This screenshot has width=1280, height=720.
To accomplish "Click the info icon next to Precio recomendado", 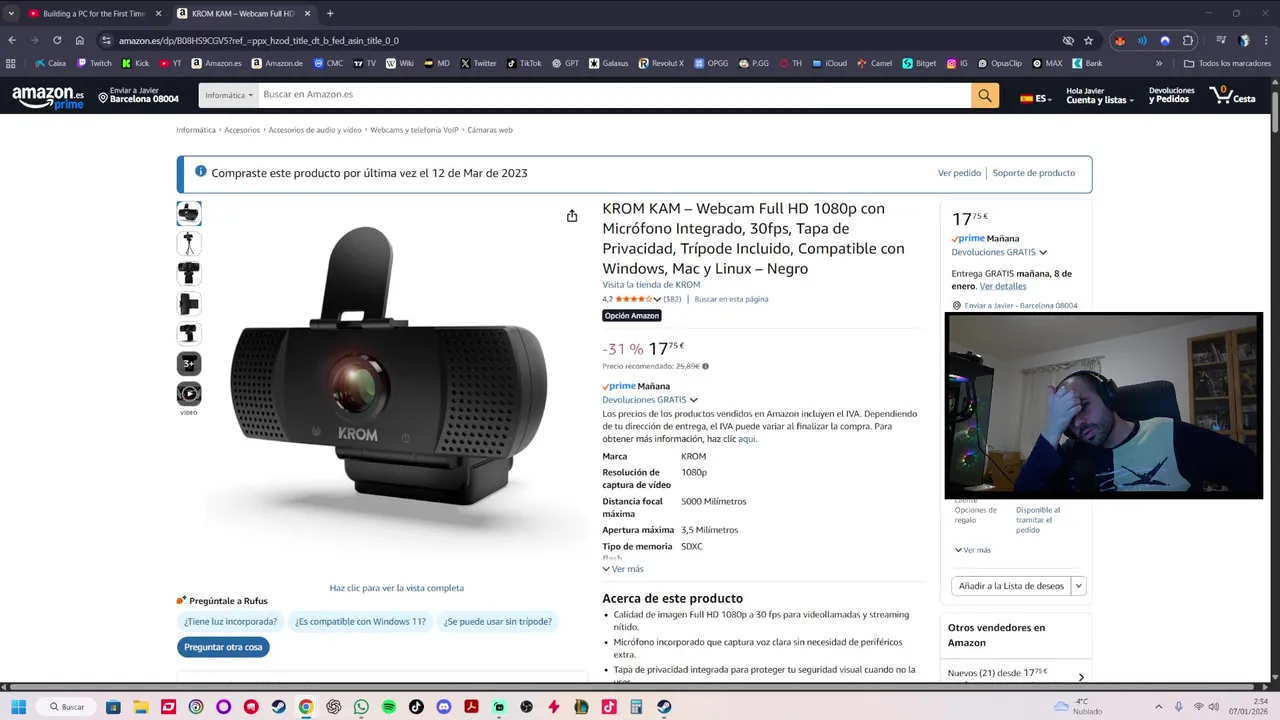I will tap(705, 366).
